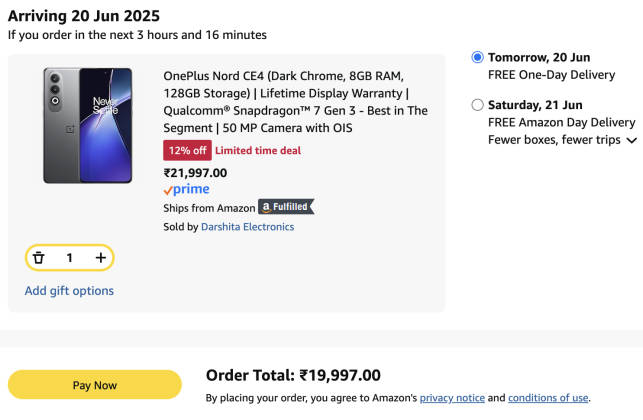Select Tomorrow, 20 Jun delivery option
The width and height of the screenshot is (643, 420).
coord(477,58)
